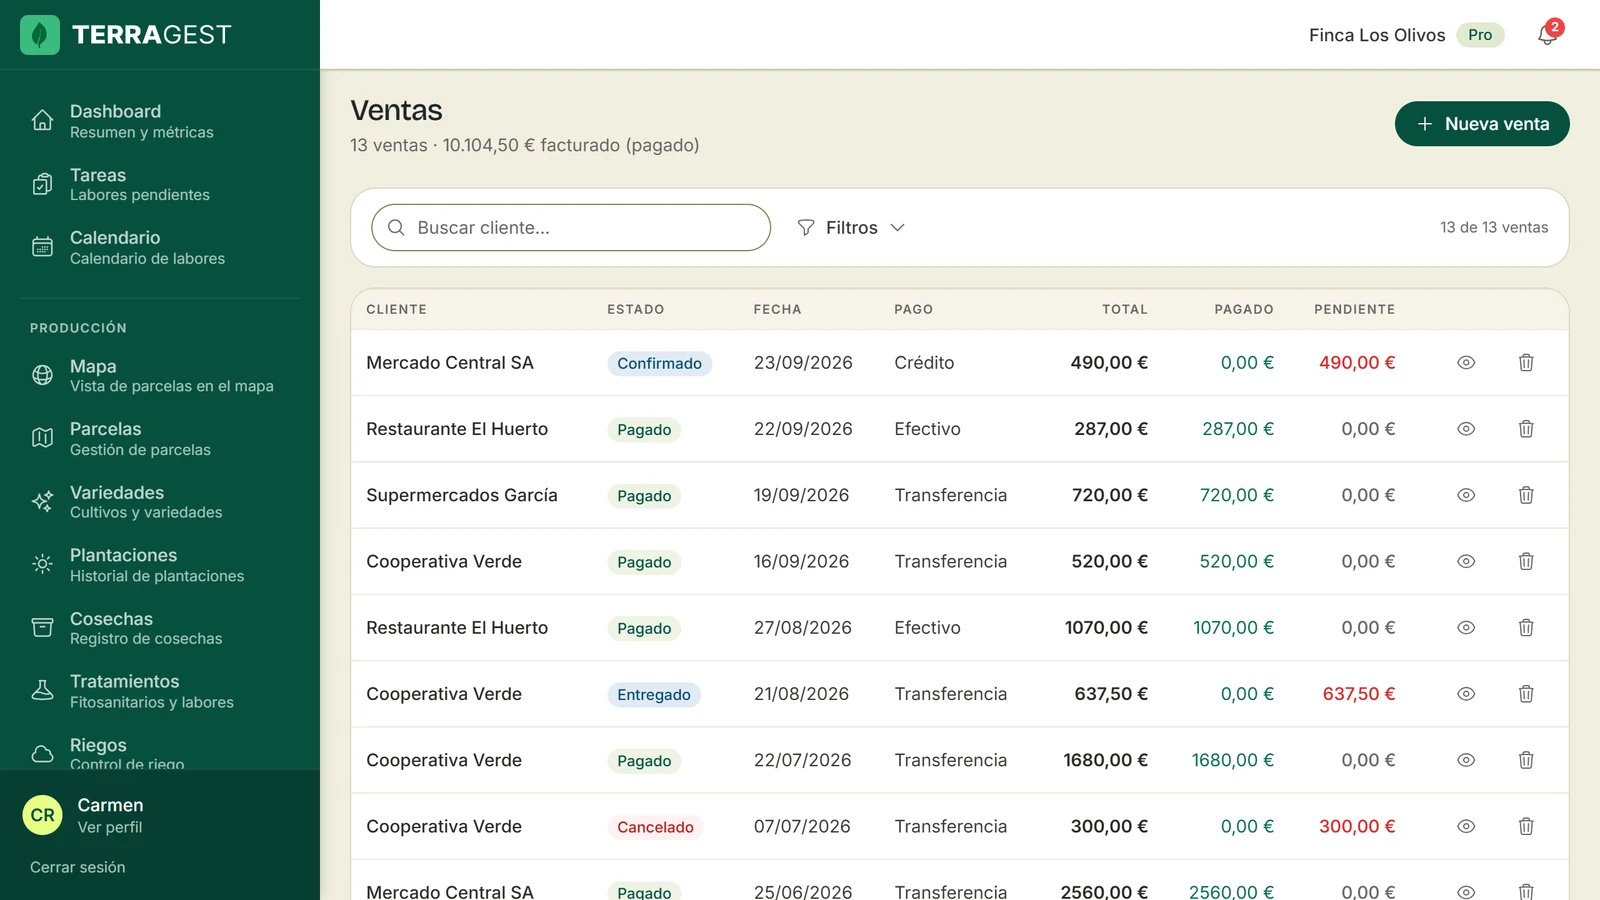Click the FECHA column header

[777, 309]
